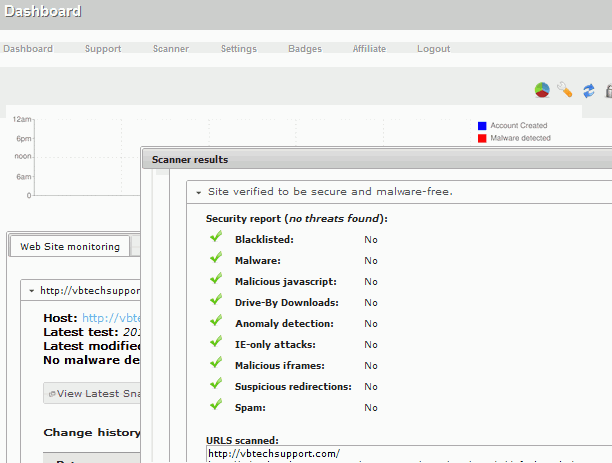Click the red Malware detected legend swatch
Image resolution: width=612 pixels, height=463 pixels.
click(482, 138)
